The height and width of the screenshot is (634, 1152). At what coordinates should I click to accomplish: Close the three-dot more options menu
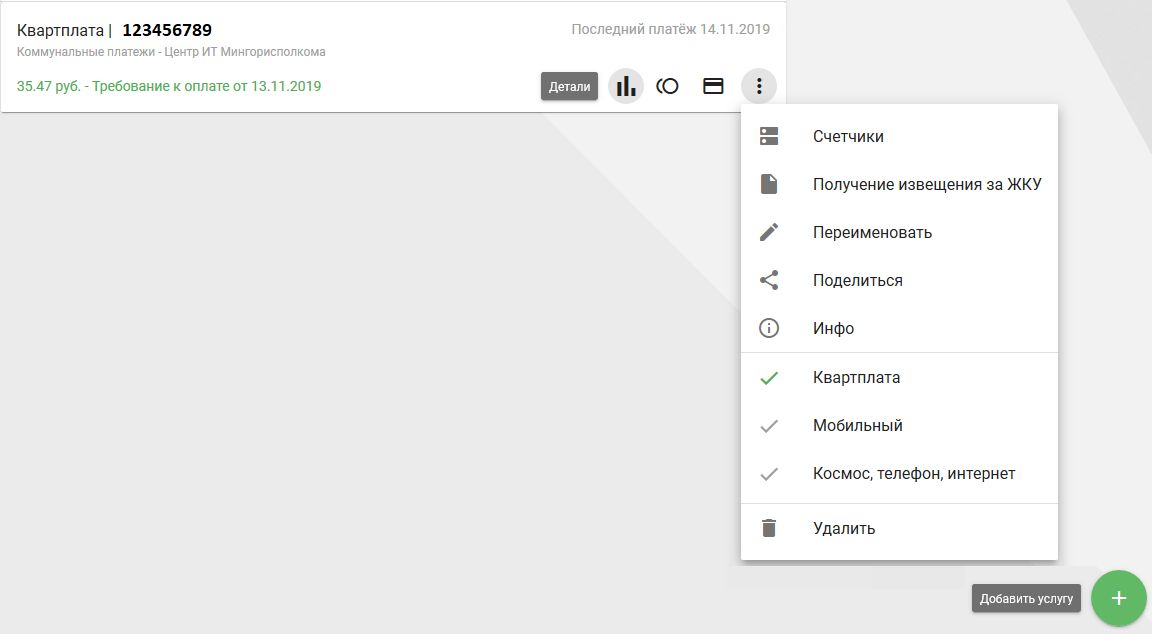click(759, 86)
